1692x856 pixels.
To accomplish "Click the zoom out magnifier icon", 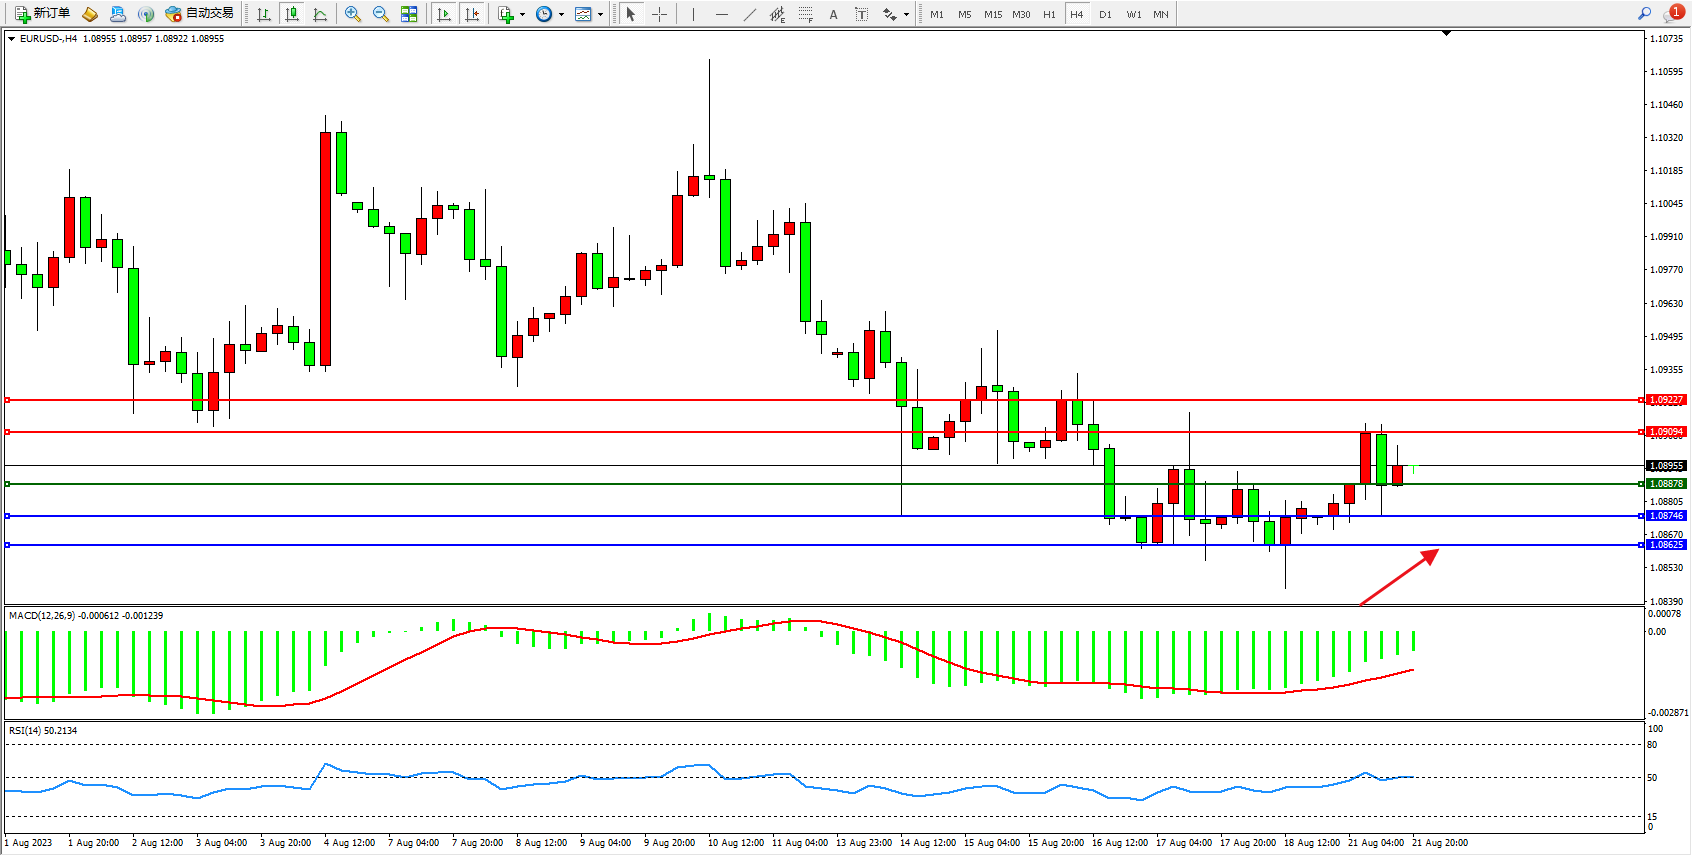I will point(381,14).
